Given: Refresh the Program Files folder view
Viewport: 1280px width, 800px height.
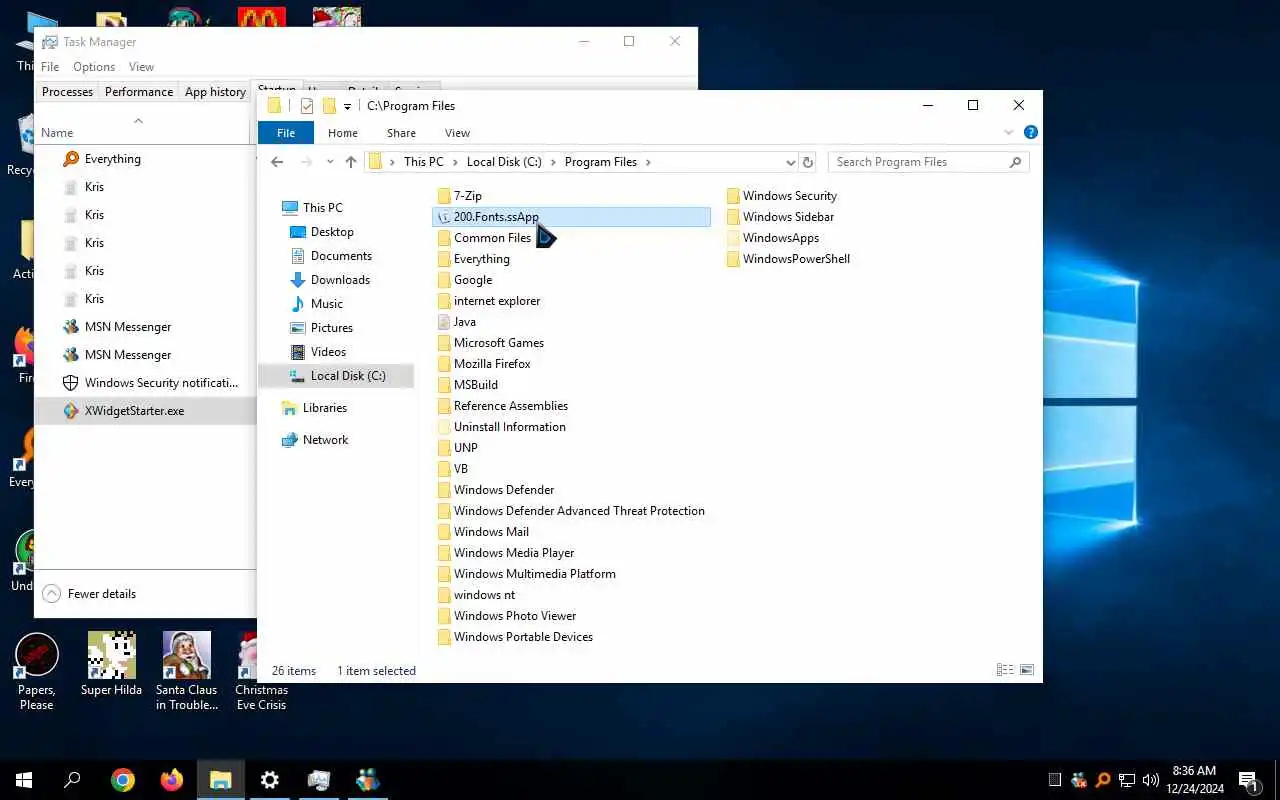Looking at the screenshot, I should pos(808,162).
